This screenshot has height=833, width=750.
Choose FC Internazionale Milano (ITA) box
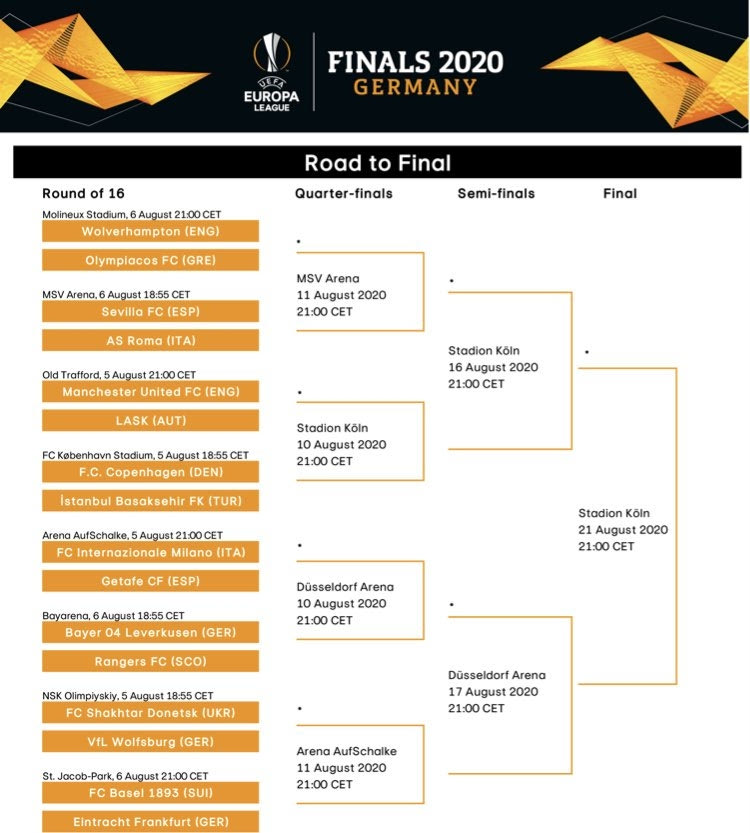click(x=150, y=552)
